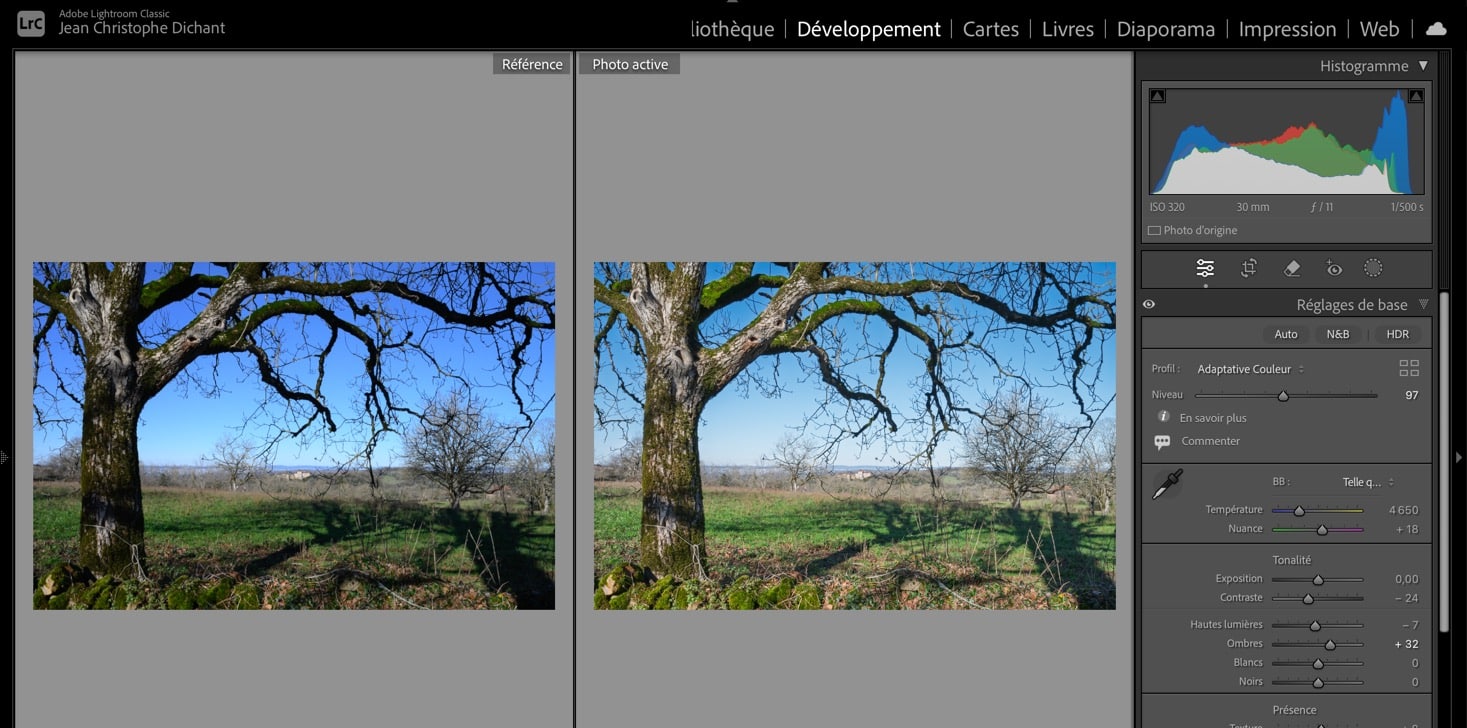Collapse the Réglages de base panel
Screen dimensions: 1467x728
click(x=1423, y=305)
